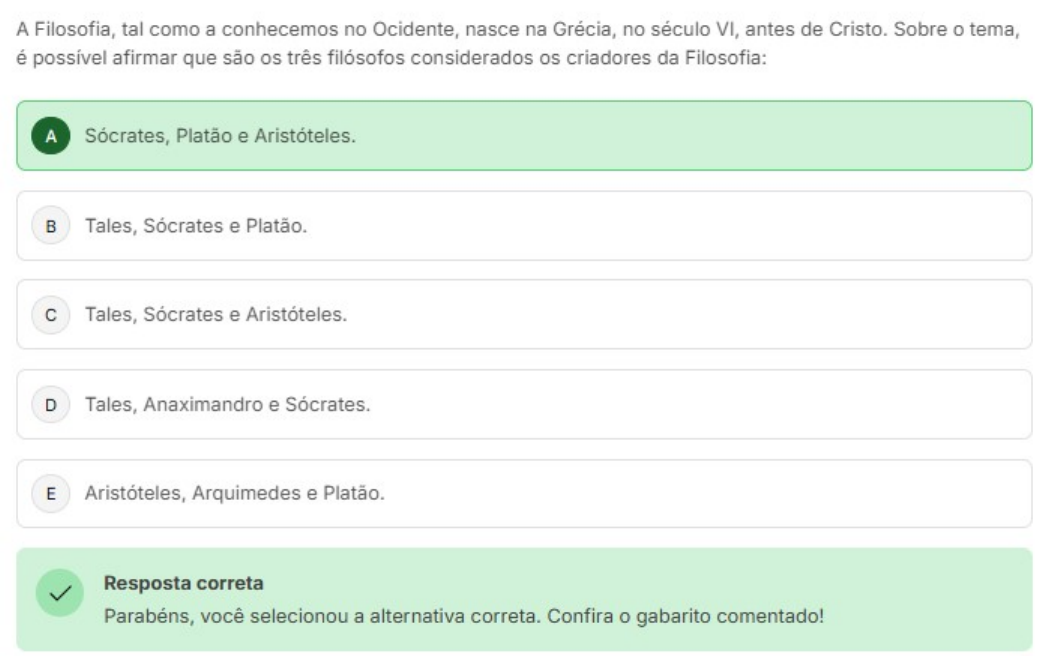Click the green A letter badge
Image resolution: width=1039 pixels, height=656 pixels.
tap(51, 136)
